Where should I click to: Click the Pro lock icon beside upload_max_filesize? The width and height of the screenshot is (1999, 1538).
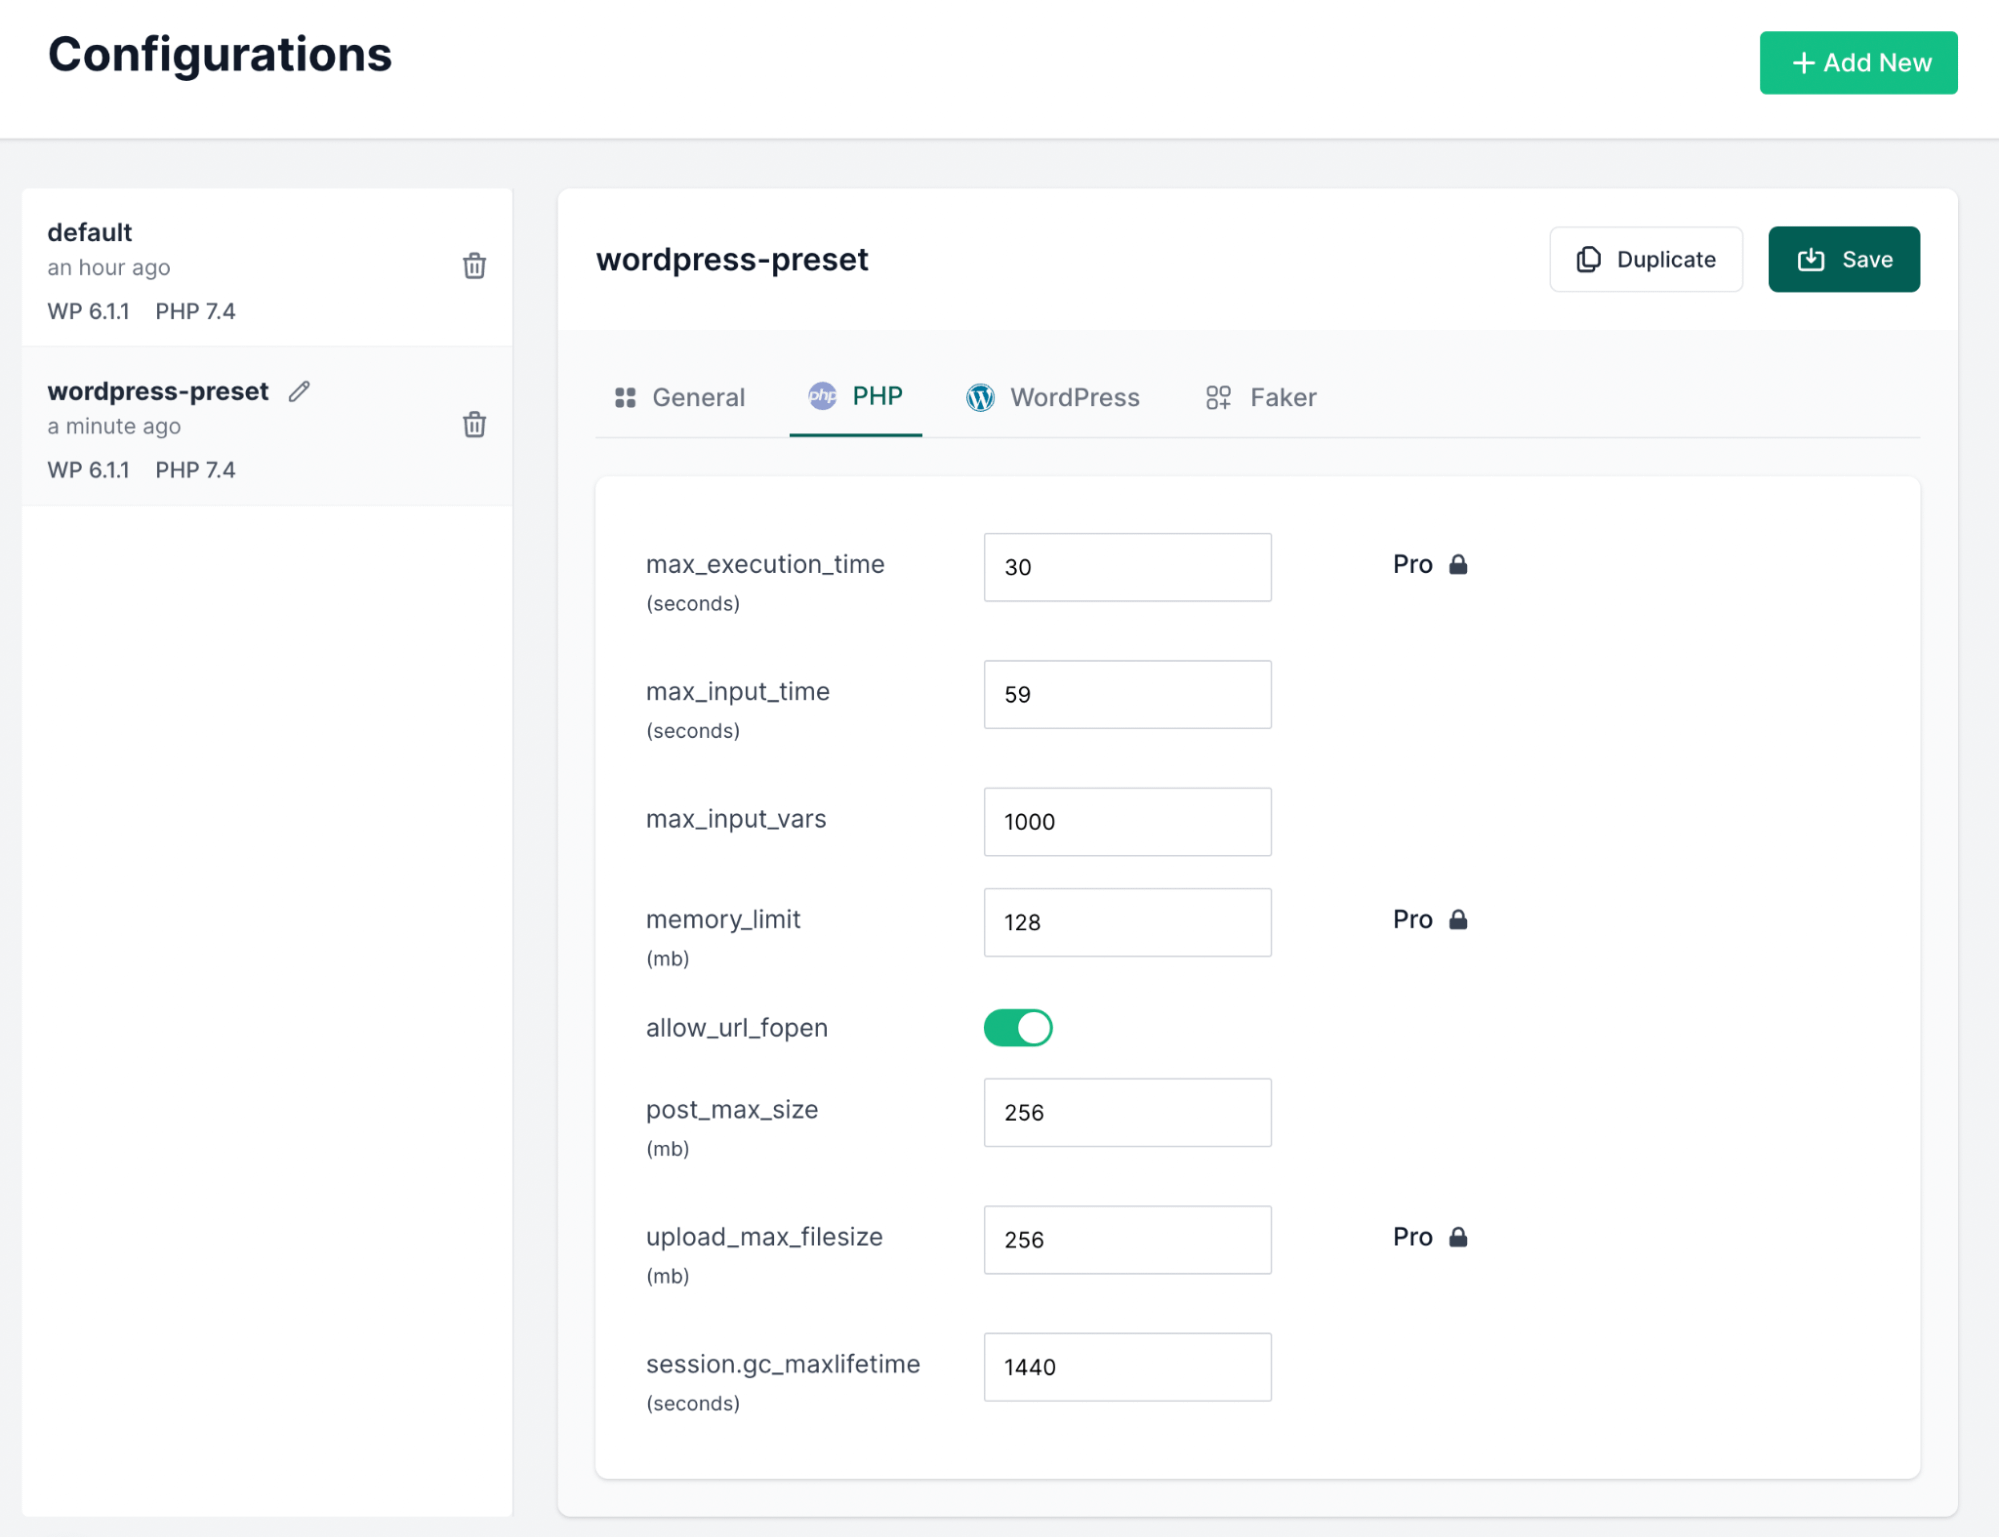[x=1460, y=1236]
